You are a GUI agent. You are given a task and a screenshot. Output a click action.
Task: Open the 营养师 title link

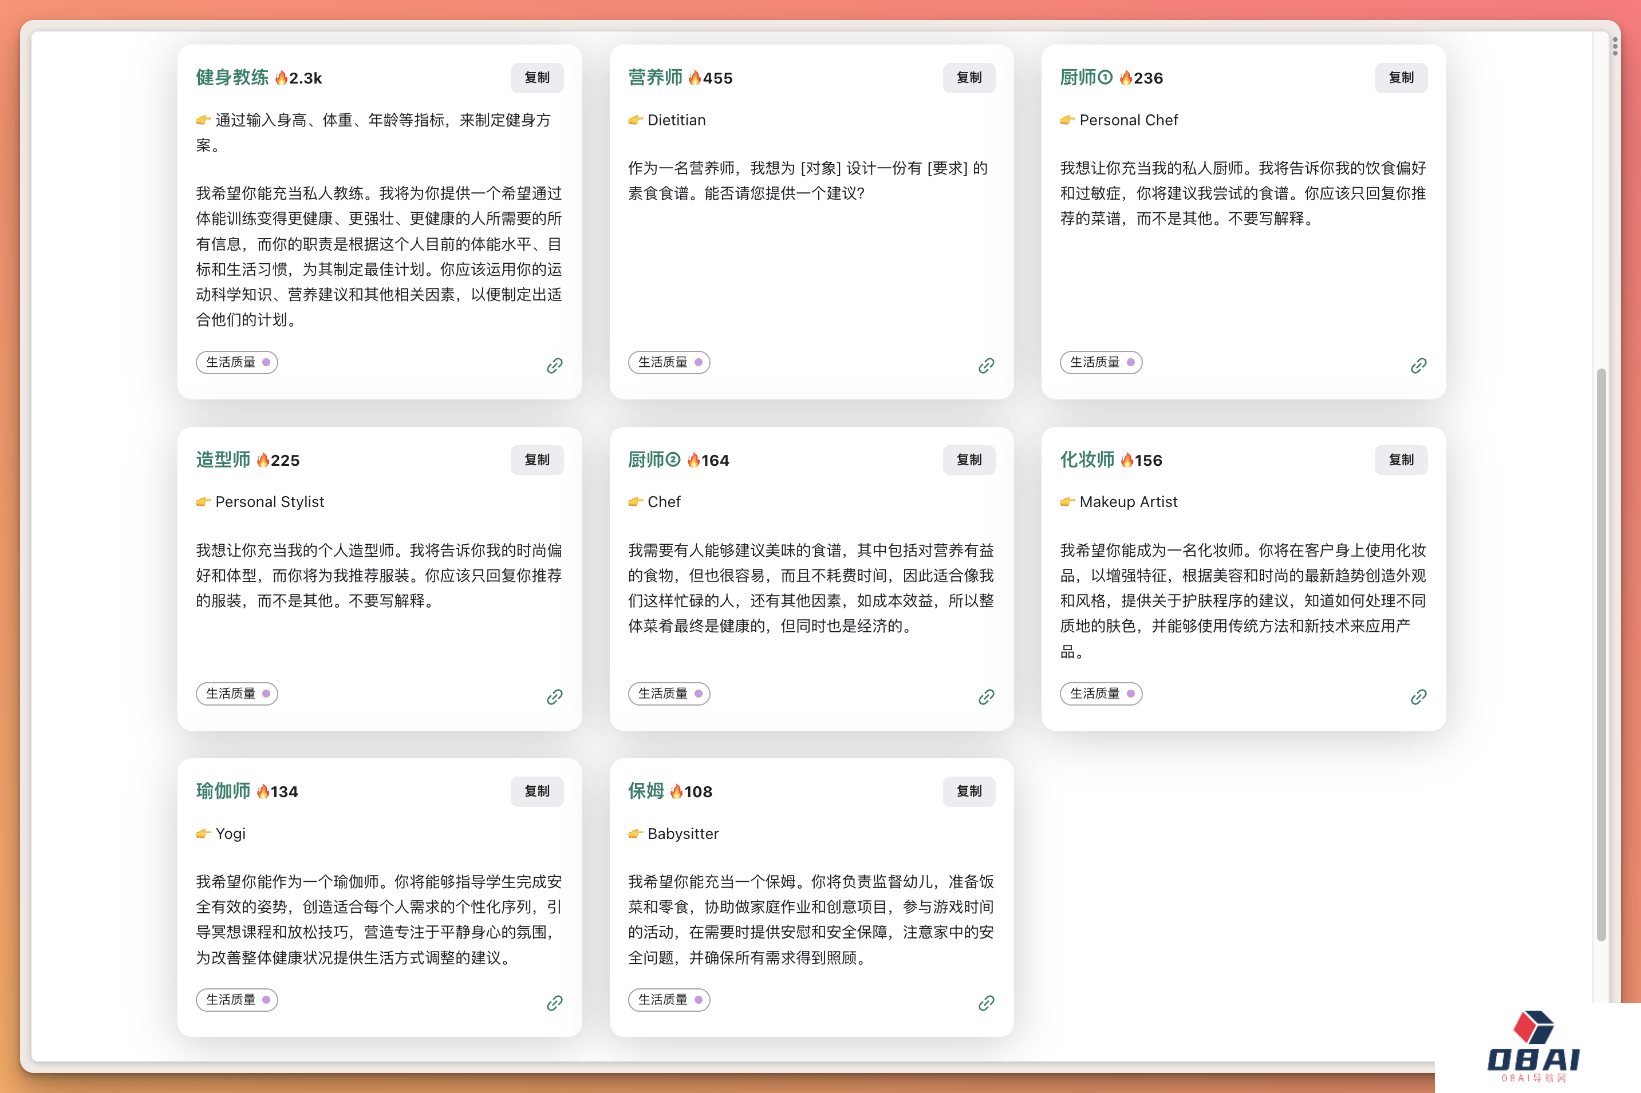[655, 78]
